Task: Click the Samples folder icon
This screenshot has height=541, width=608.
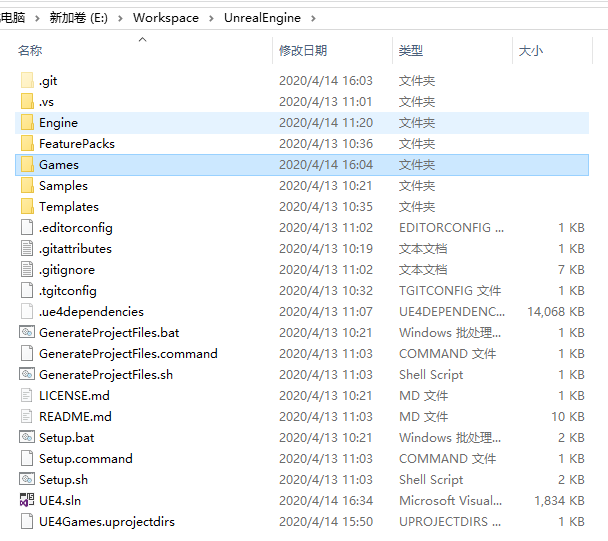Action: [27, 185]
